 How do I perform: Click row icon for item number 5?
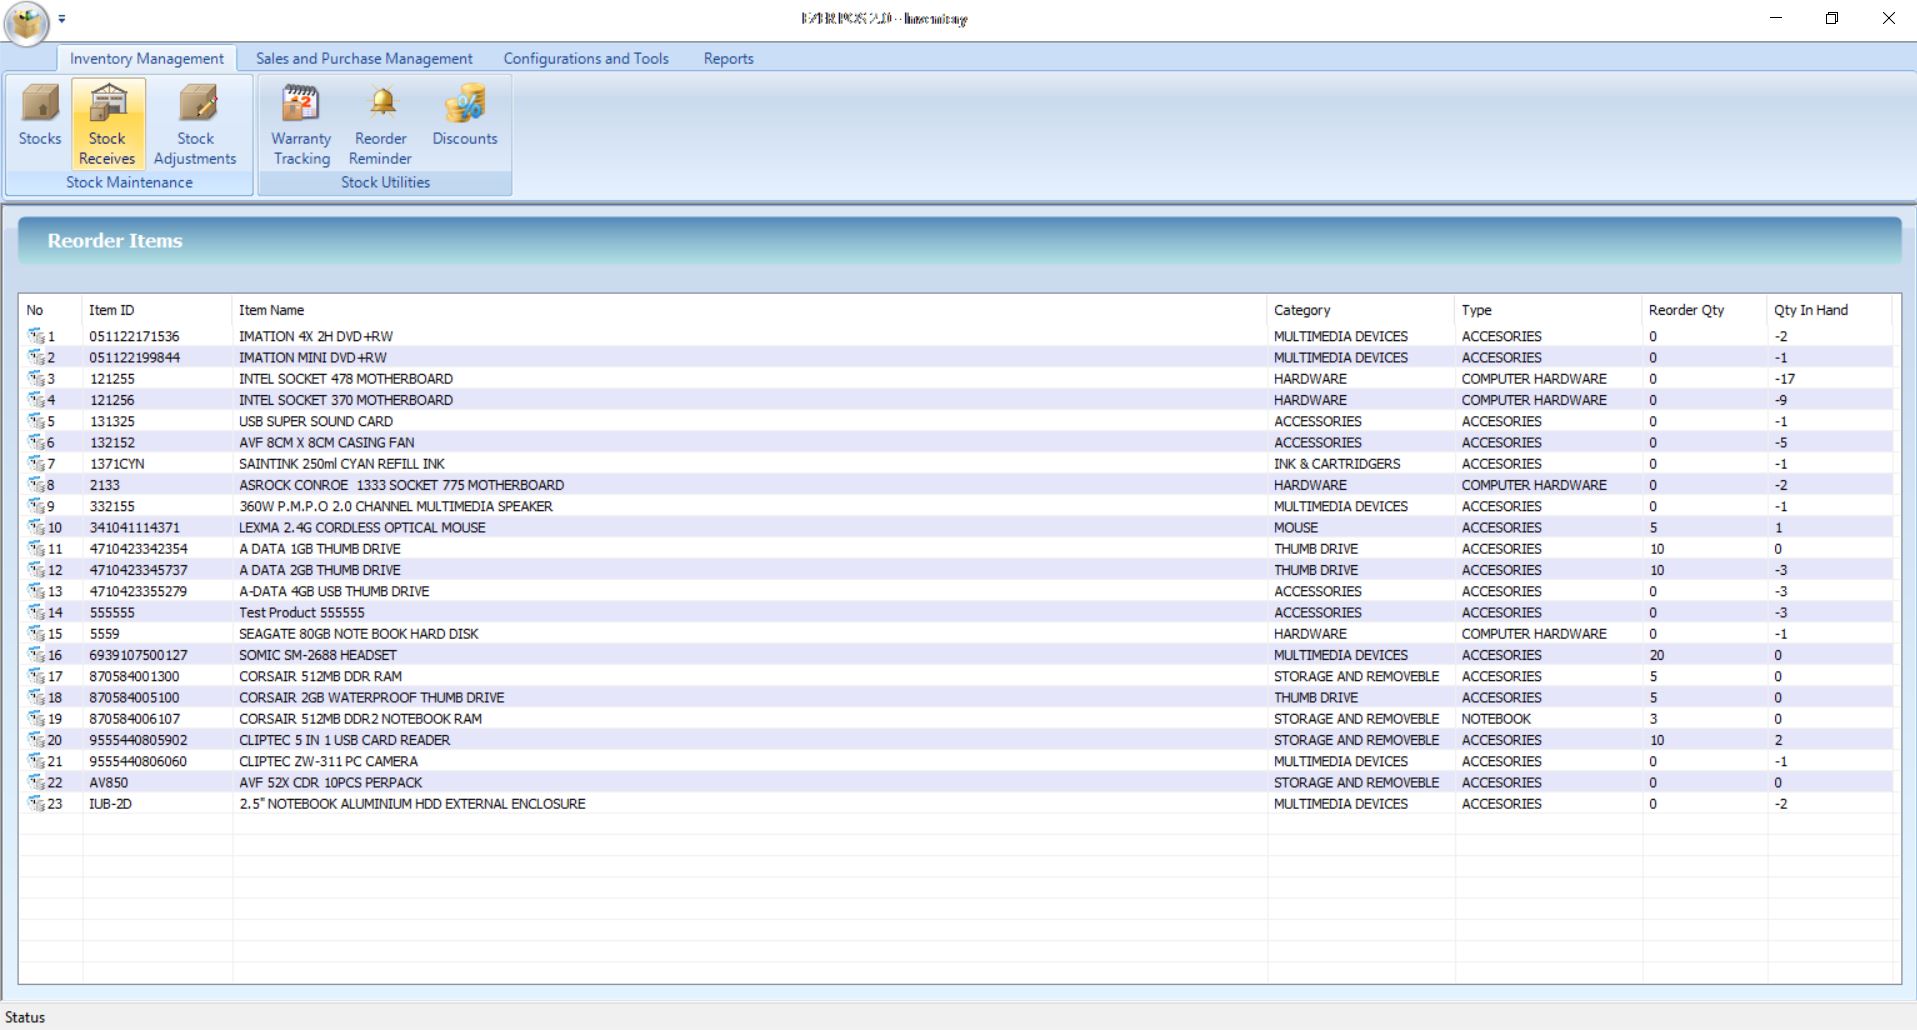pos(36,421)
